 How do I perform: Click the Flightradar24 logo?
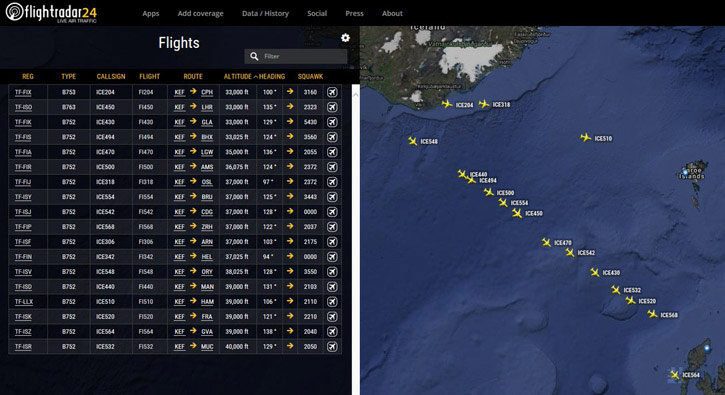(x=51, y=12)
